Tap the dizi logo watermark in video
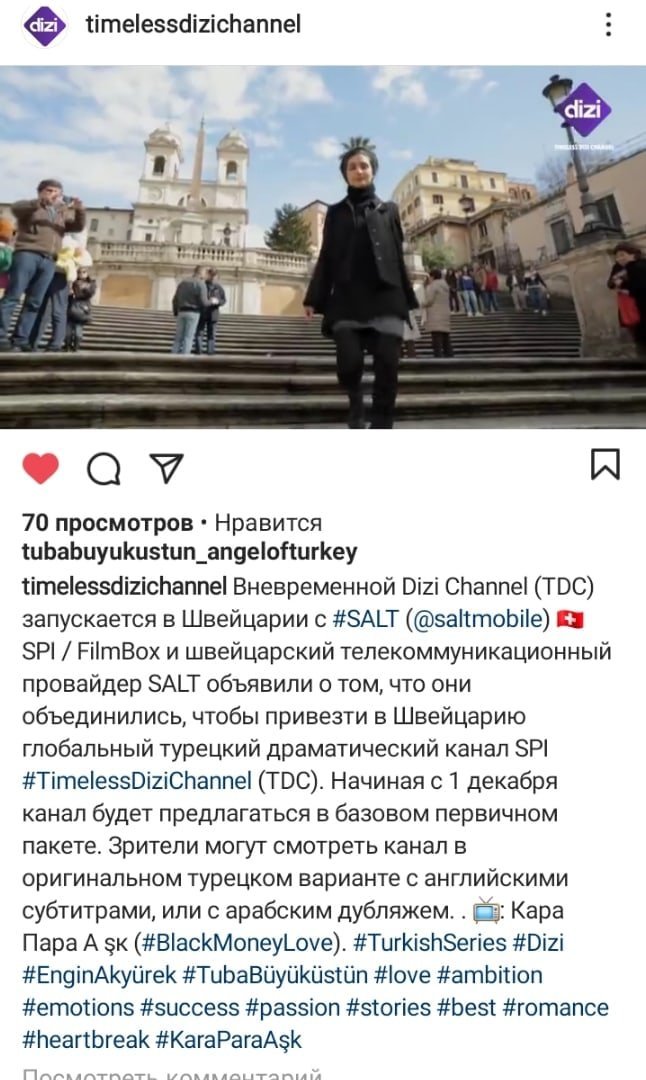Image resolution: width=646 pixels, height=1080 pixels. point(583,109)
